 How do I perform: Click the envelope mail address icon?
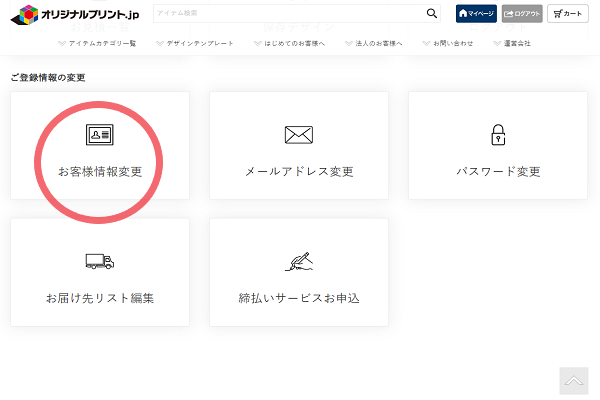coord(299,135)
